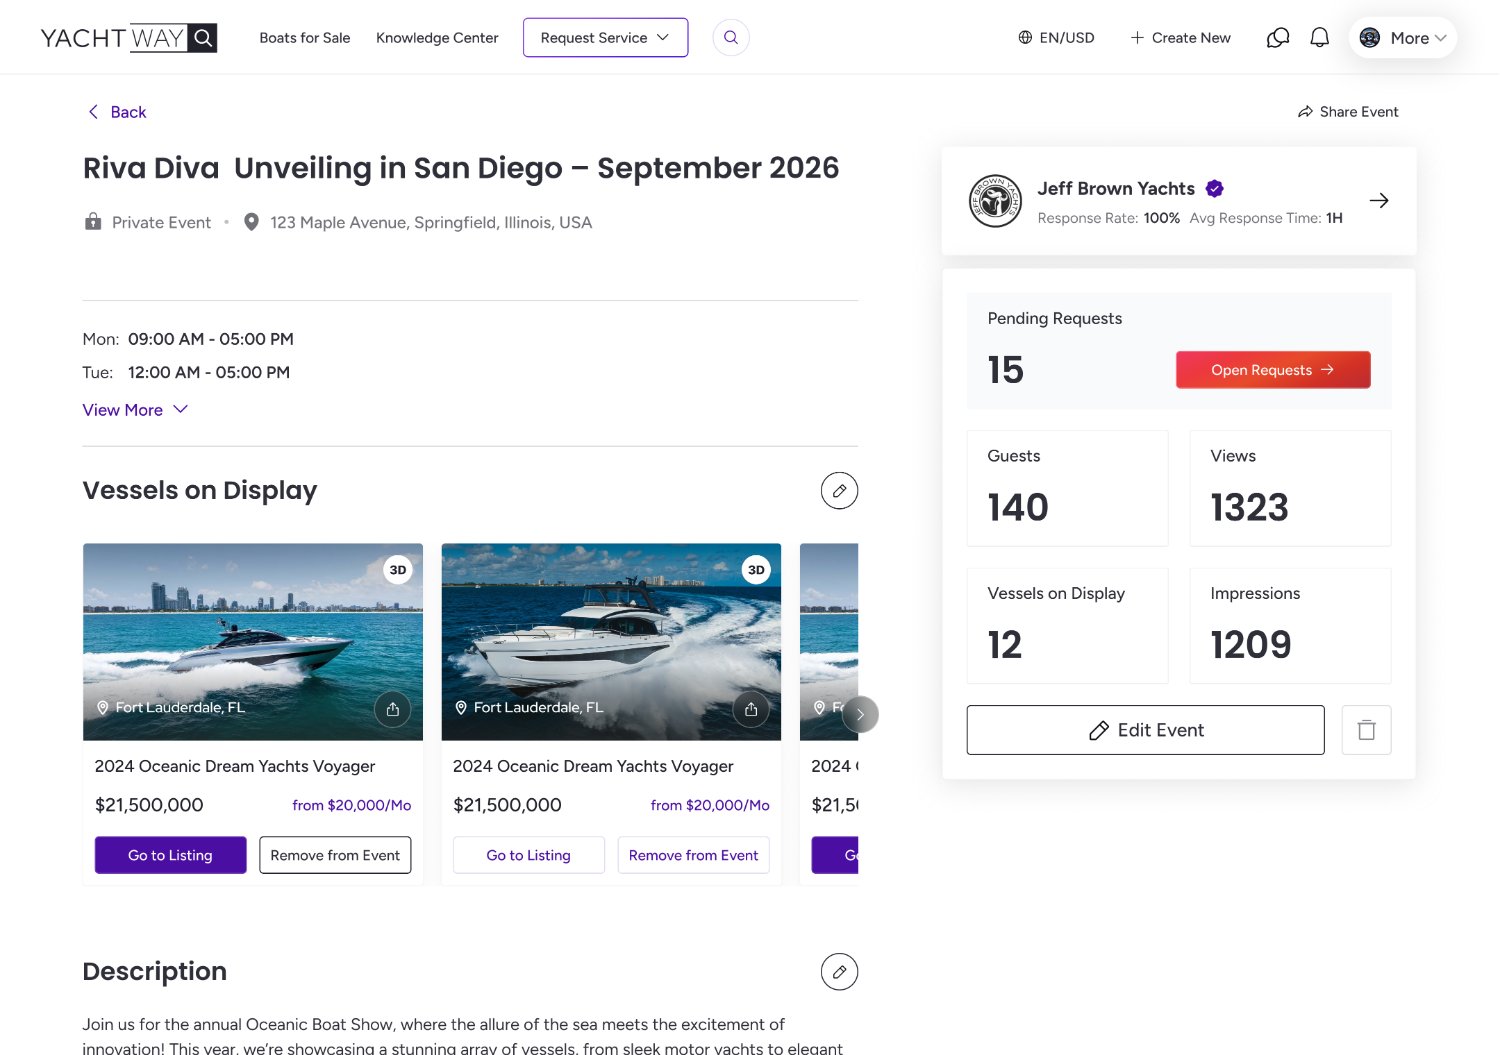The height and width of the screenshot is (1055, 1500).
Task: Click the Views stat card
Action: [1291, 488]
